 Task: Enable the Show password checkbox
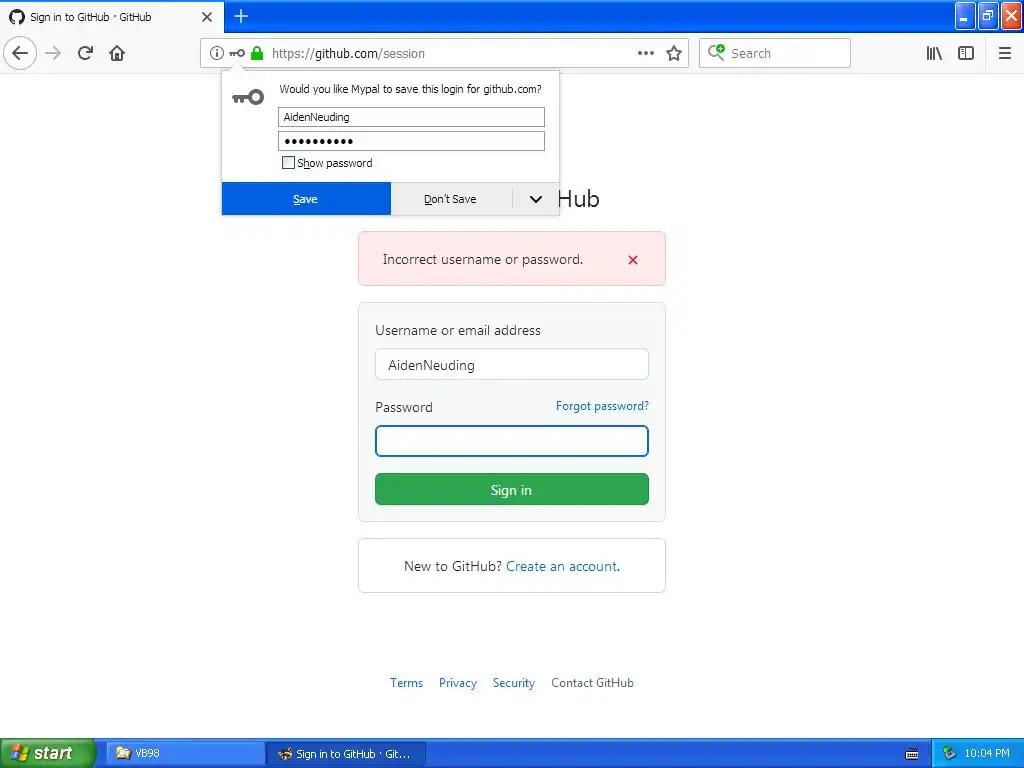pos(288,163)
